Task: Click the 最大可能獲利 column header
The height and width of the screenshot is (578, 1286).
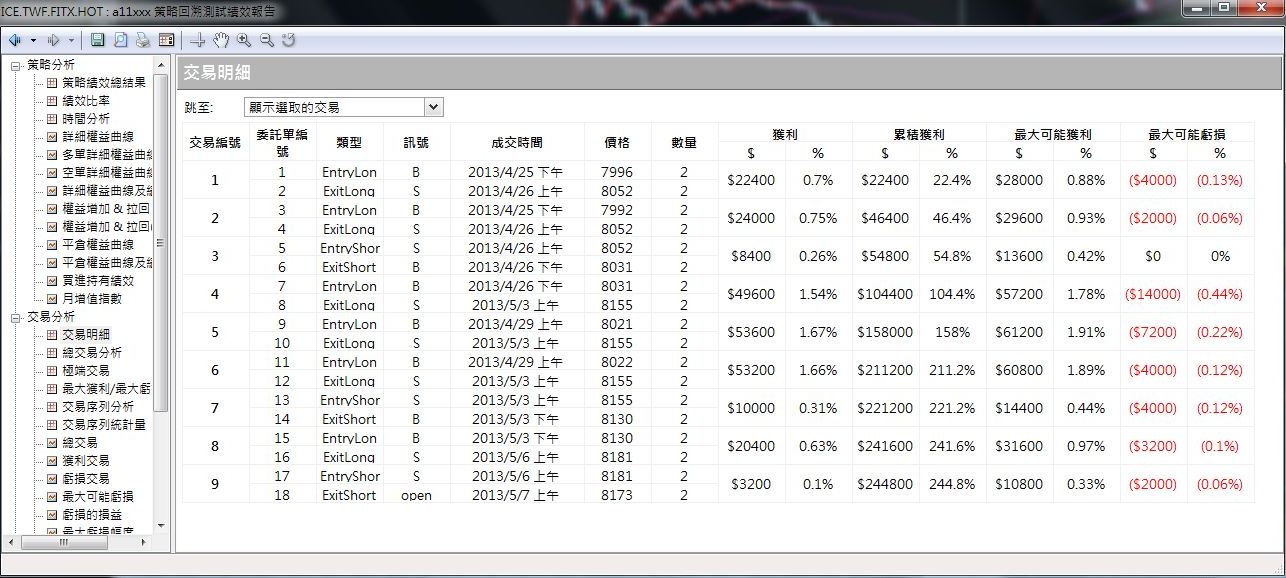Action: click(x=1053, y=133)
